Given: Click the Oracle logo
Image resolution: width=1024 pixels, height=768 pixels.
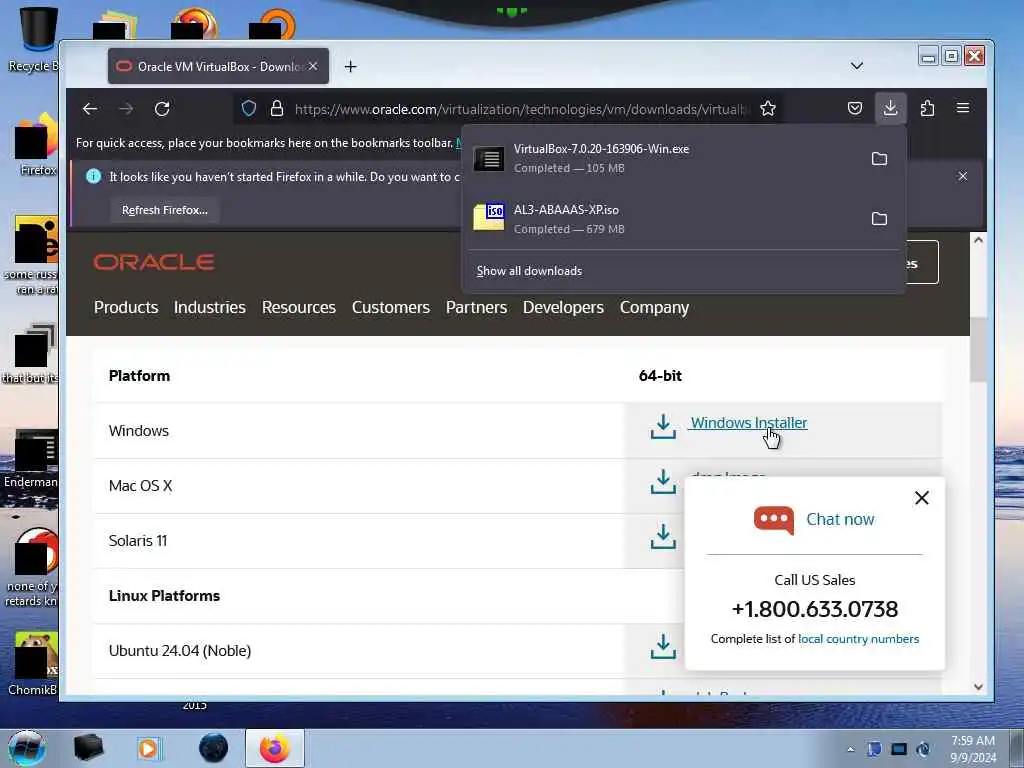Looking at the screenshot, I should click(154, 262).
